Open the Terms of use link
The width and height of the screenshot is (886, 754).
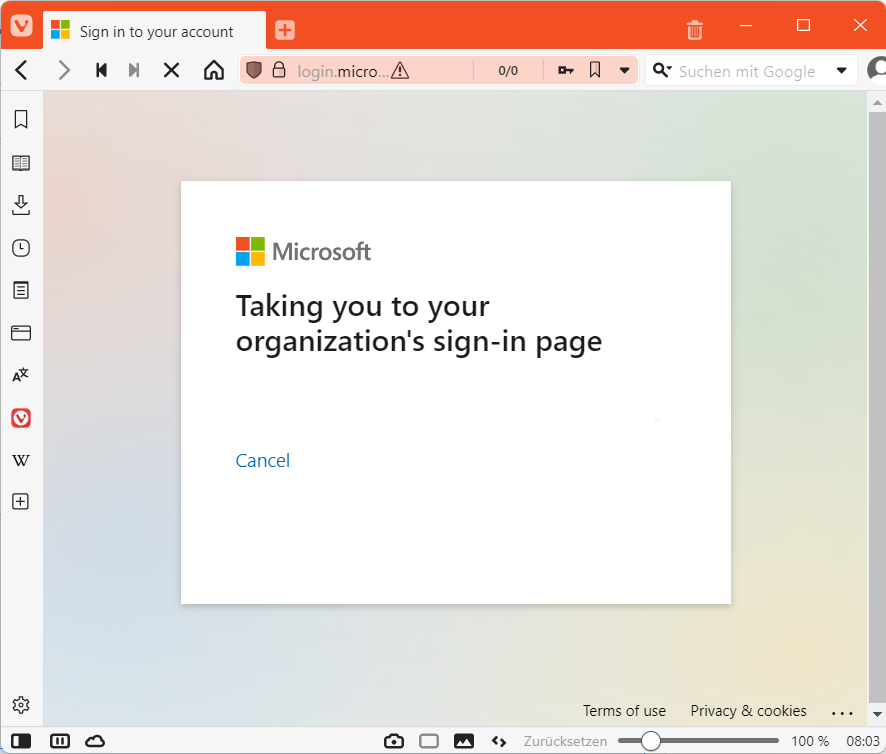tap(624, 711)
